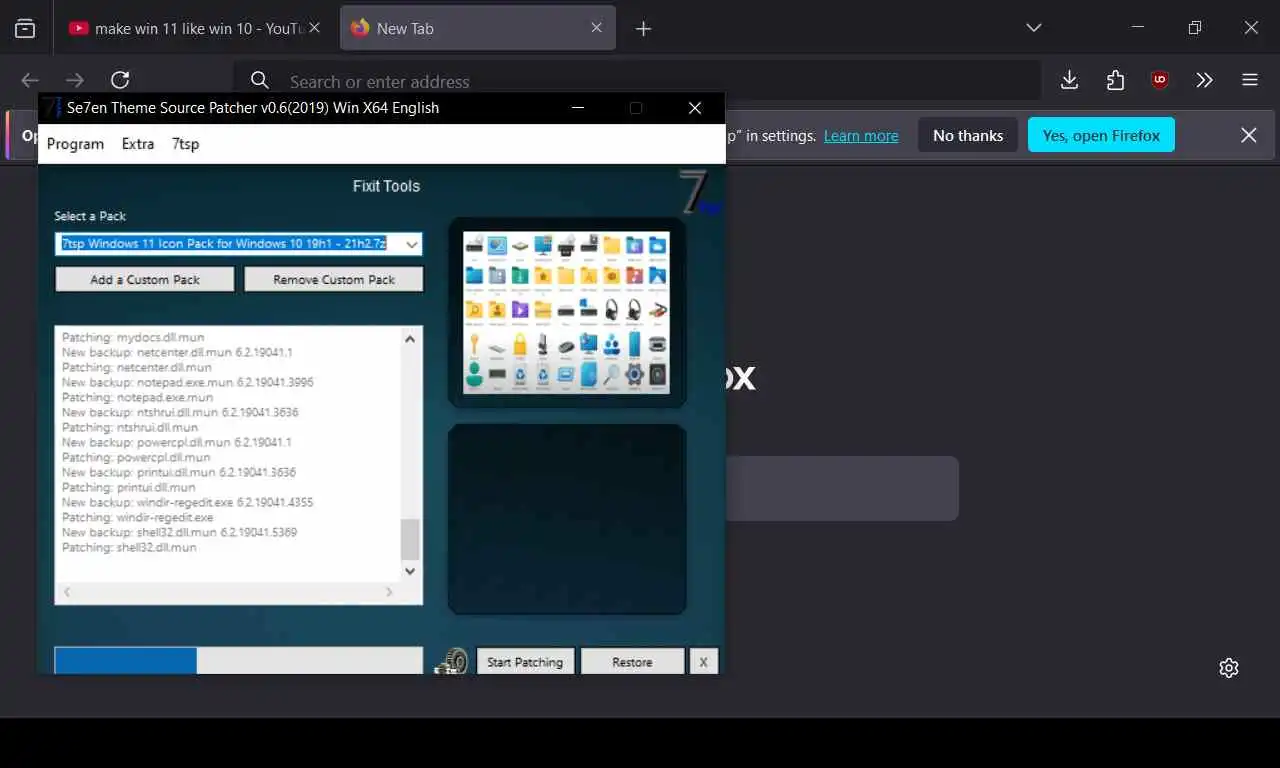Close the Se7en Theme Source Patcher window

695,108
